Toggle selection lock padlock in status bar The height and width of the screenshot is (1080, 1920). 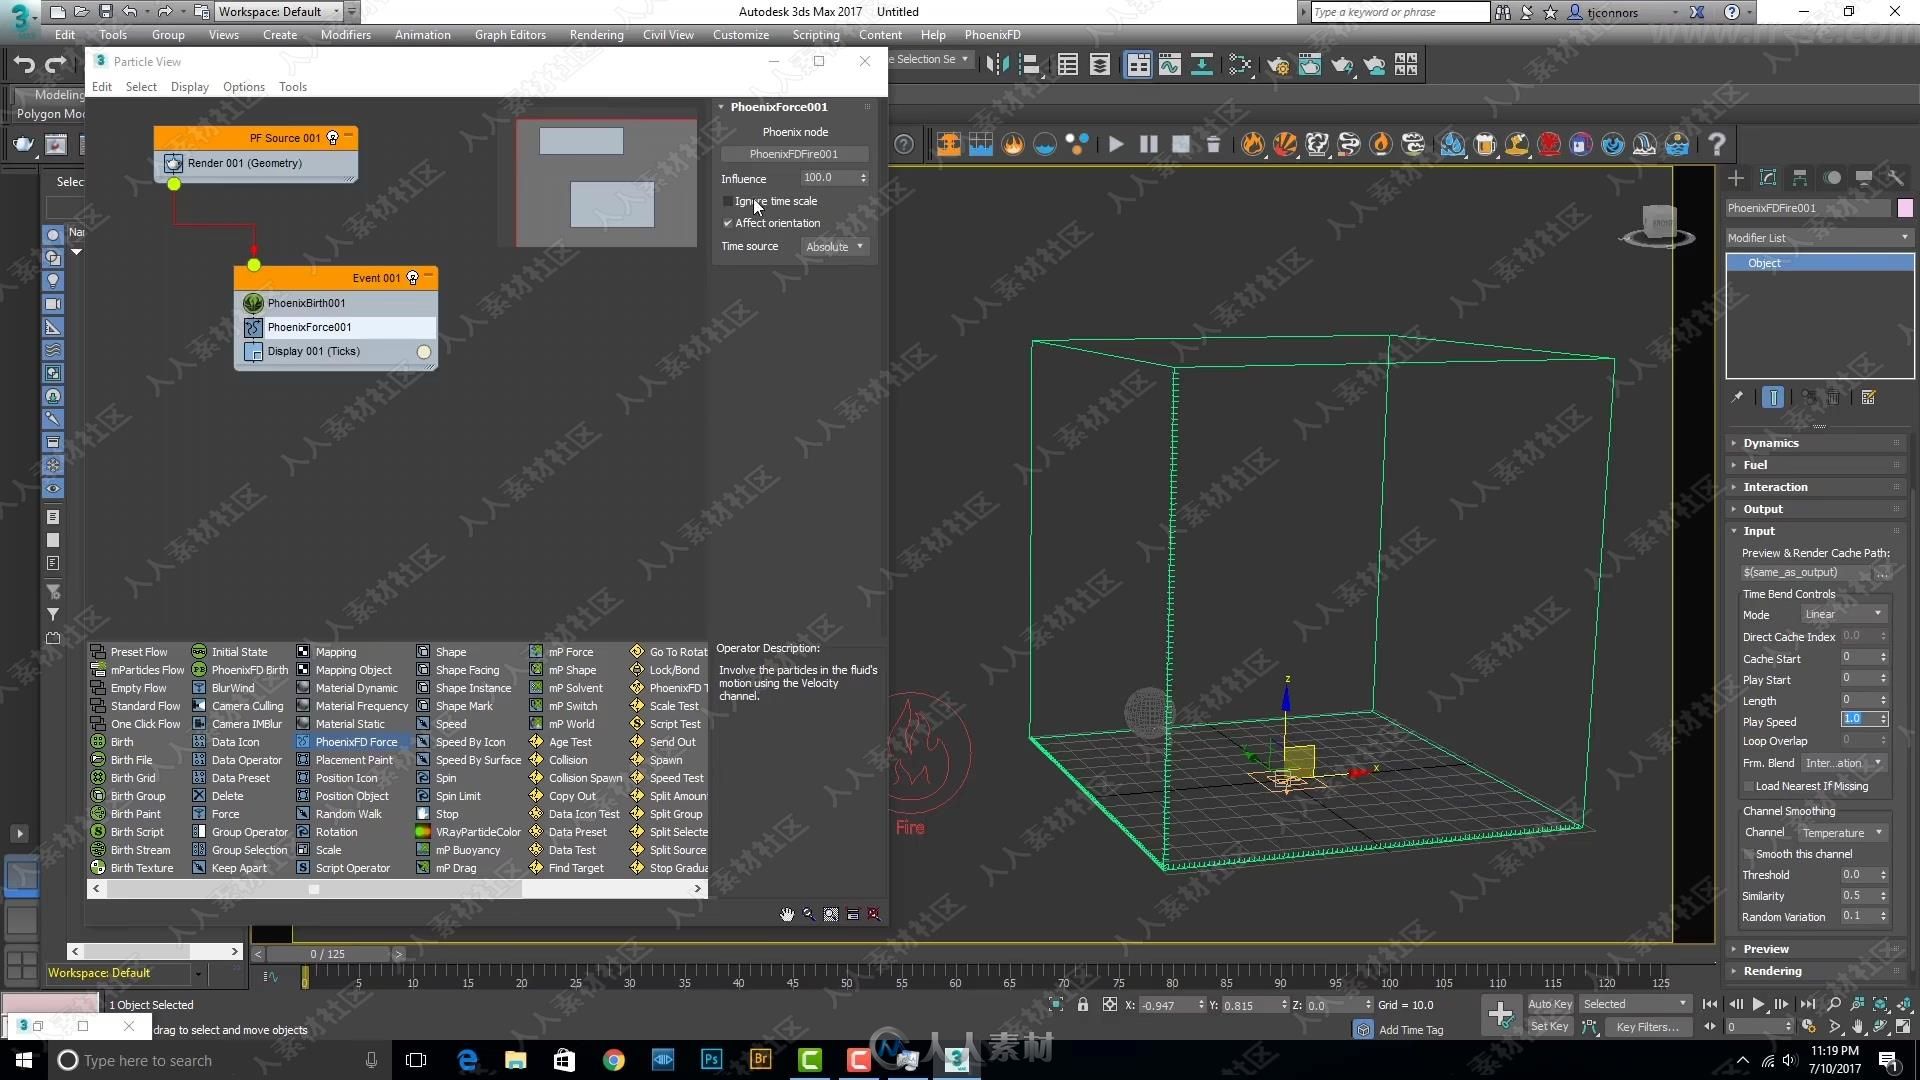[1083, 1004]
